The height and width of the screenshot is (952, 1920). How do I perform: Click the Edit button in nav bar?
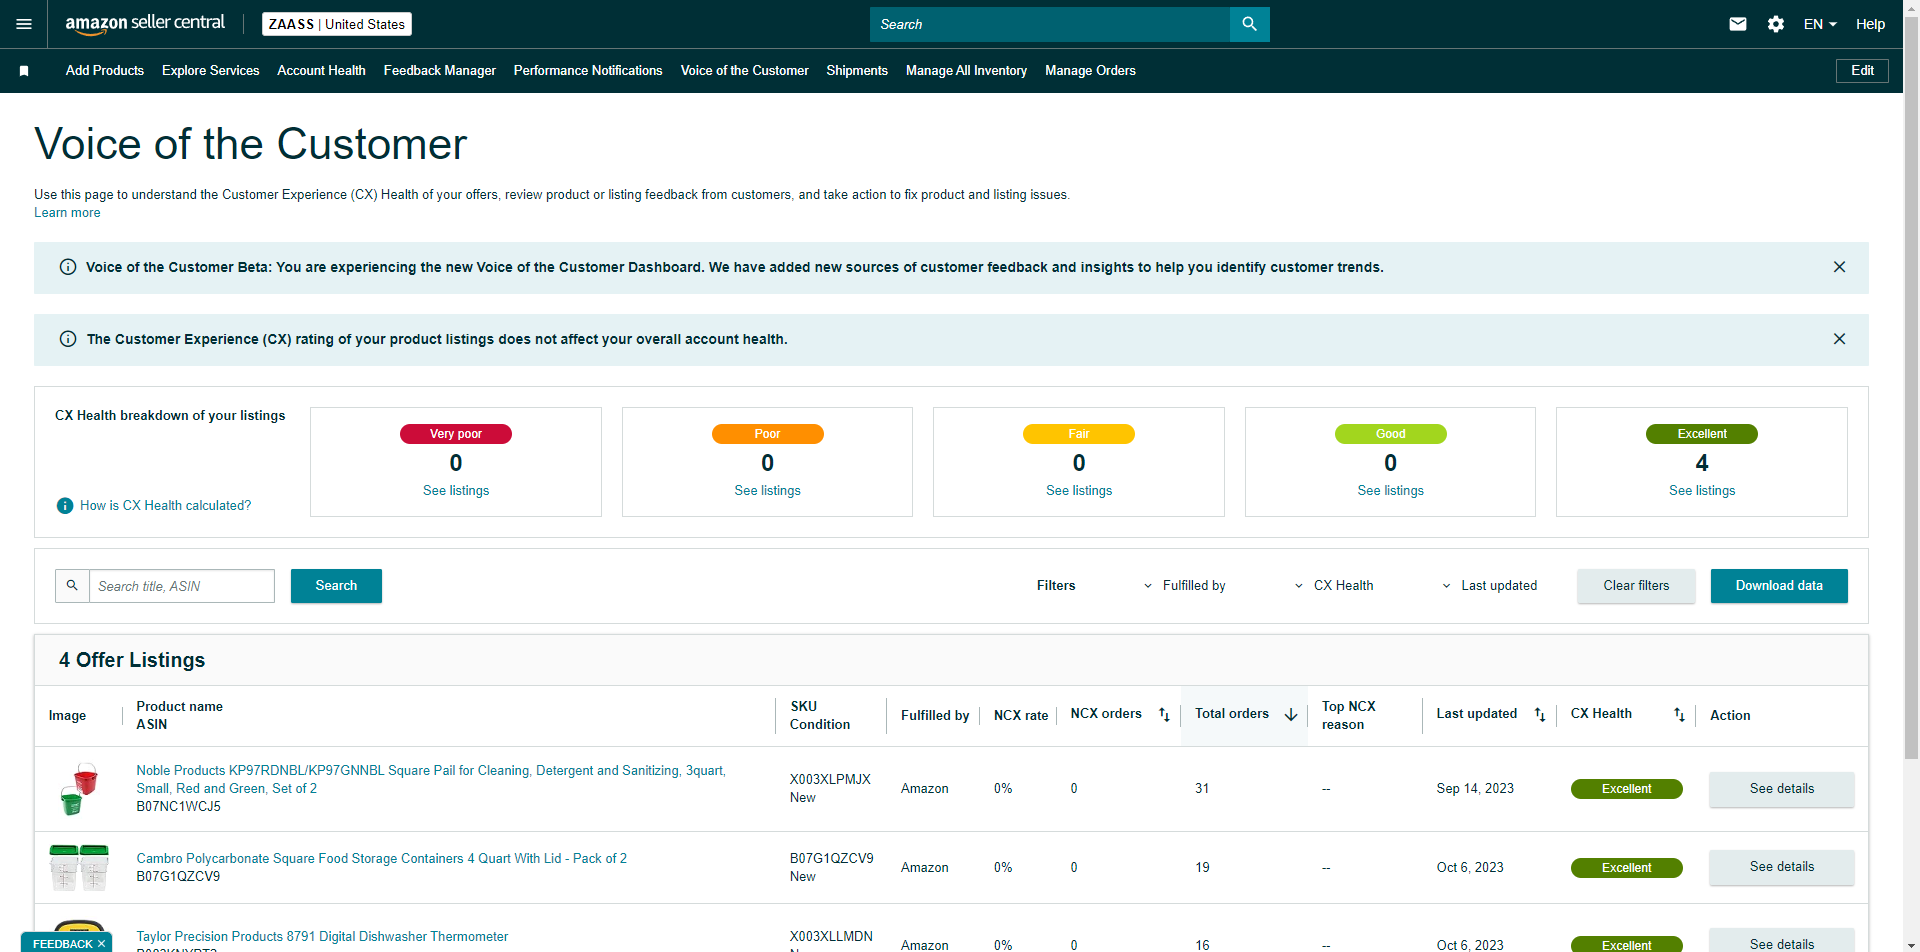tap(1862, 71)
